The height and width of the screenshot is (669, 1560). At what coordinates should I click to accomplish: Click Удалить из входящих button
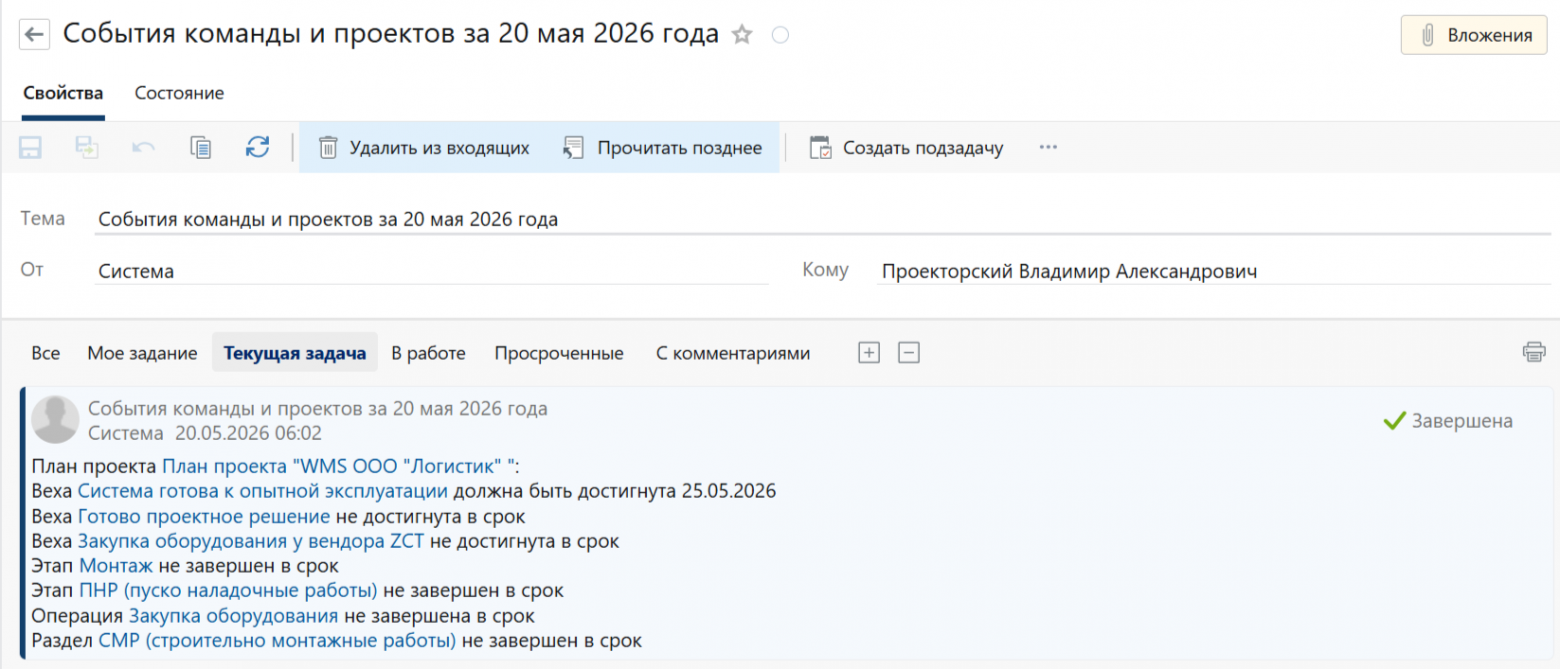point(423,148)
